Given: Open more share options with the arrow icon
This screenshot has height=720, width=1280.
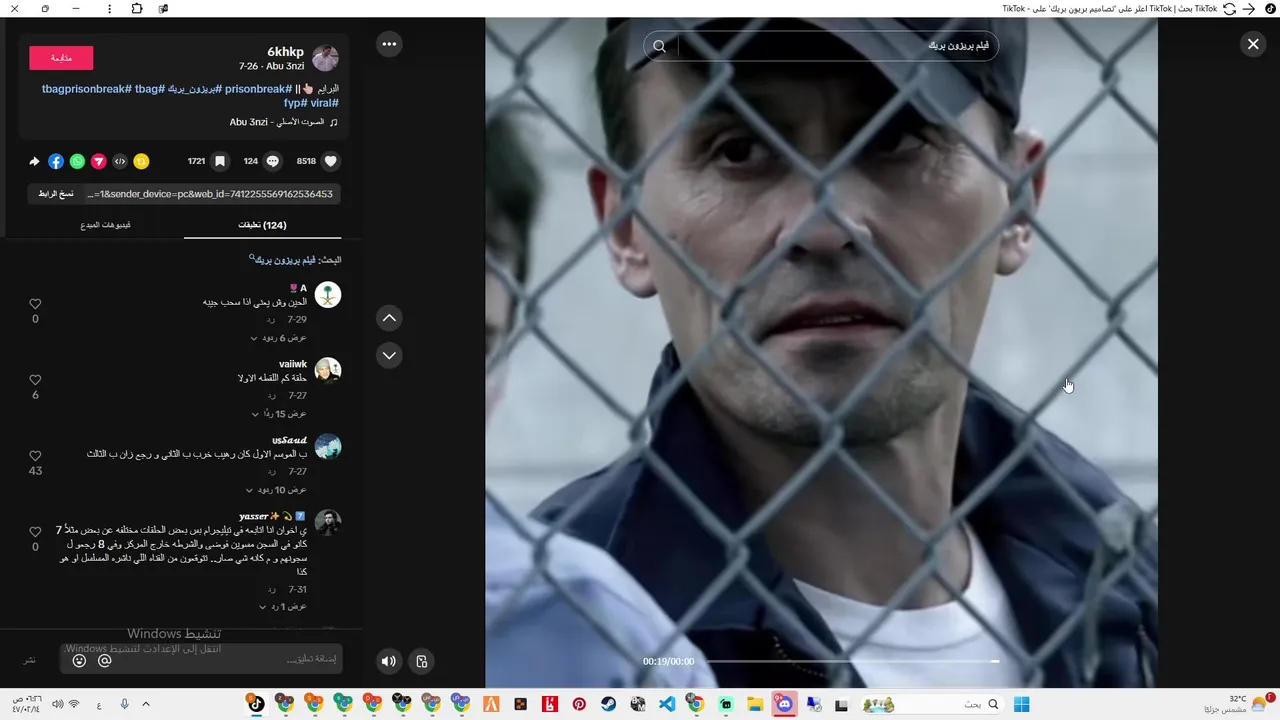Looking at the screenshot, I should click(x=34, y=161).
